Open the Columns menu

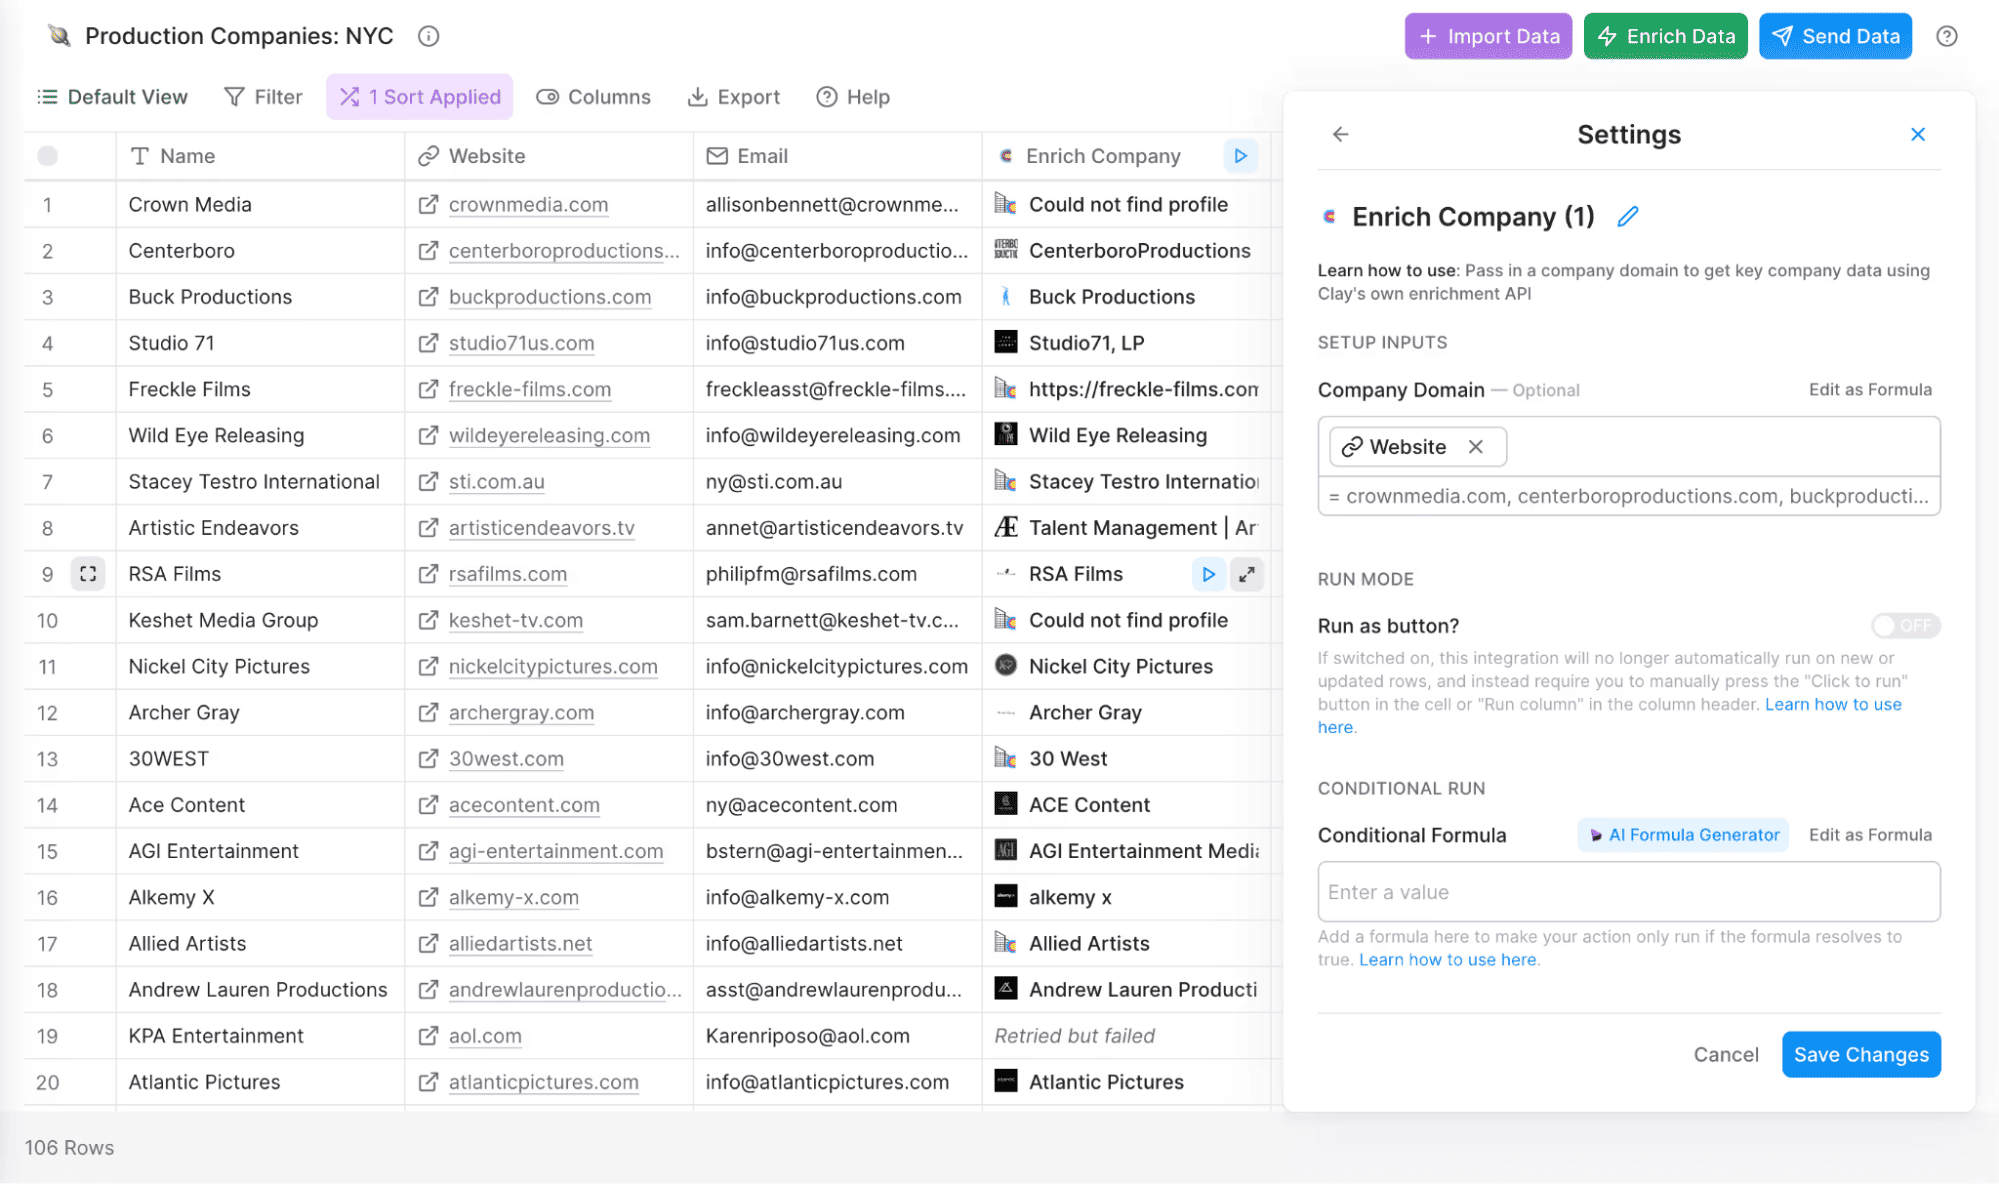594,97
